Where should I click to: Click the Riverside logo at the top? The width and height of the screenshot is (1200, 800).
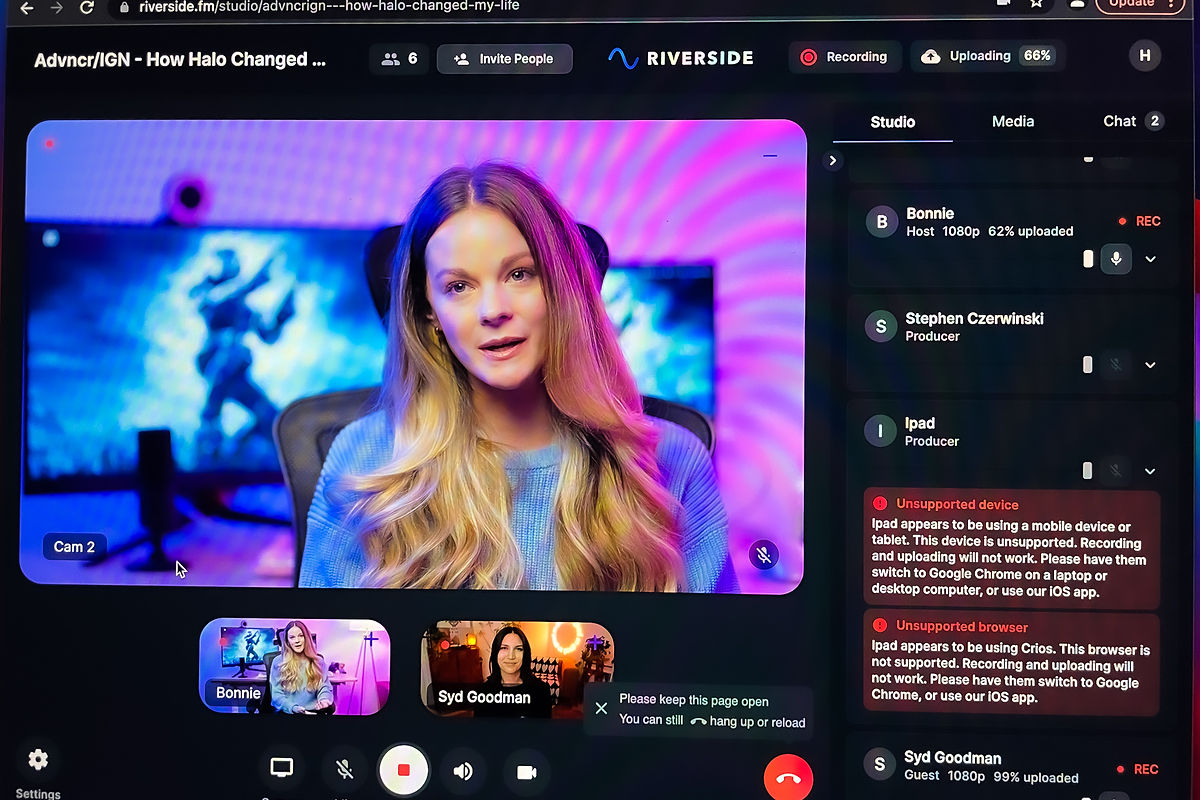(680, 57)
